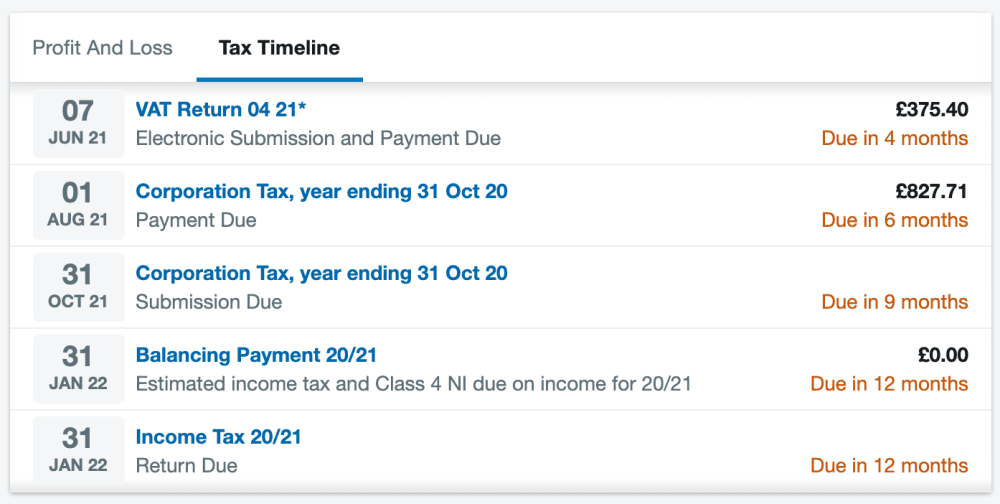Open the VAT Return 04 21 link
The image size is (1000, 504).
[x=221, y=110]
